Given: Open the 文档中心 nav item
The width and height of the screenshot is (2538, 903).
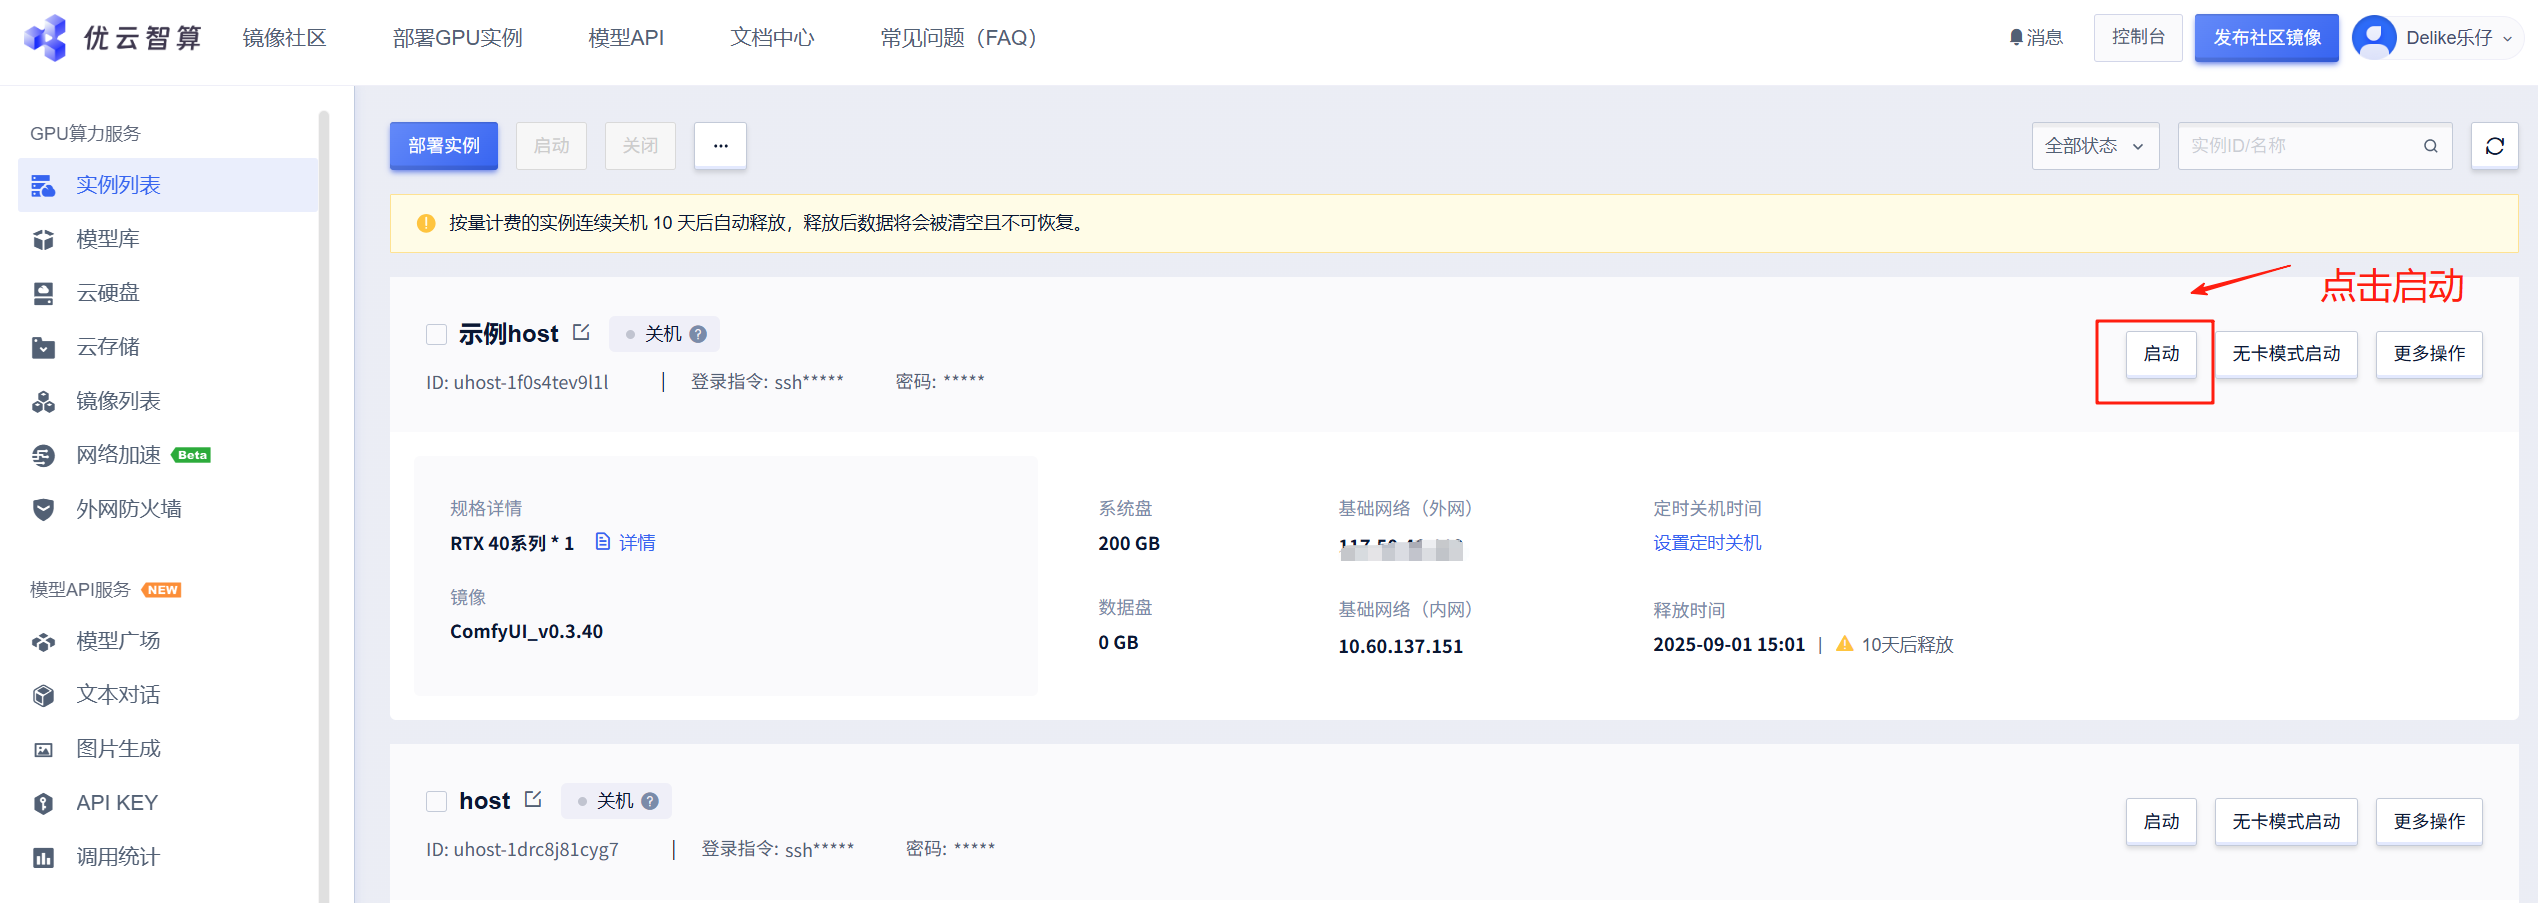Looking at the screenshot, I should [x=772, y=38].
